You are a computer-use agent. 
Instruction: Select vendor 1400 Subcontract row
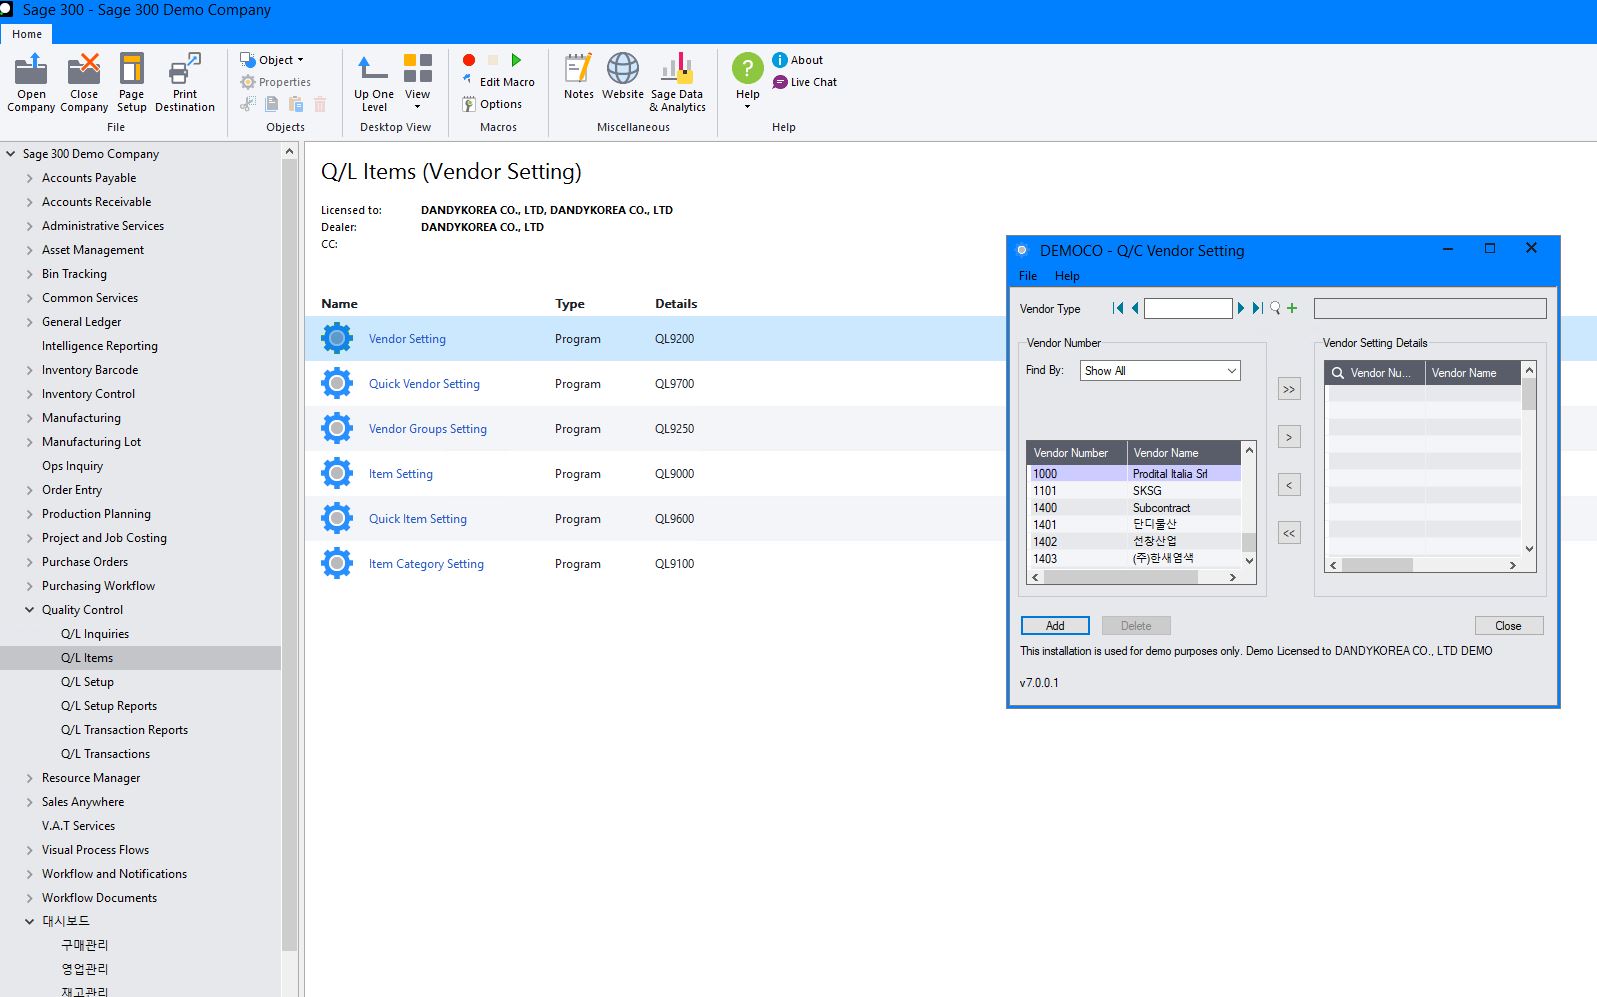point(1135,508)
